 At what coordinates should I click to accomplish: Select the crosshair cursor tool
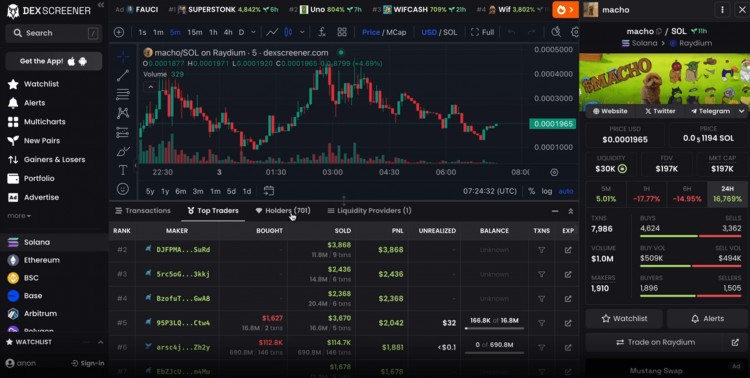click(123, 56)
